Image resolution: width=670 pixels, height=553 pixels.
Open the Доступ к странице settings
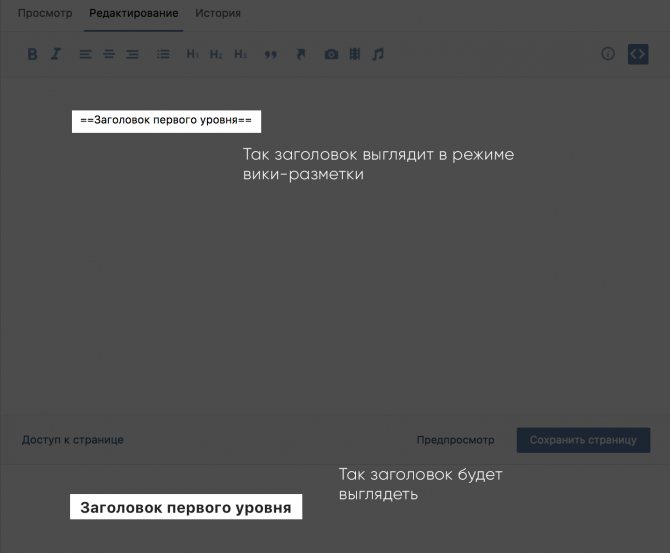73,440
